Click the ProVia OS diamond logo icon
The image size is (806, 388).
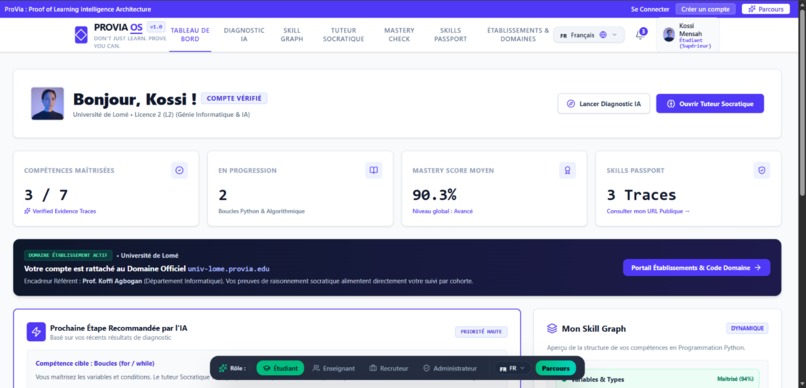pos(81,35)
